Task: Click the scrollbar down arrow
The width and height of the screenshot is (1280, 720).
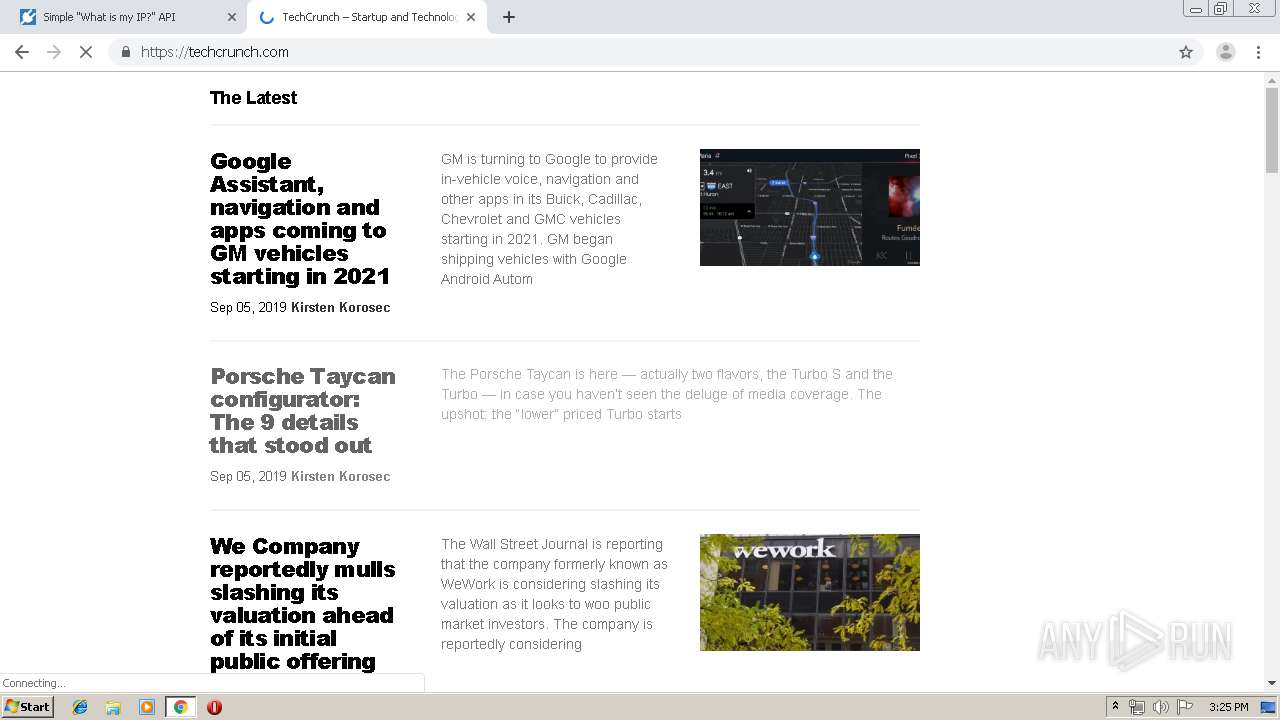Action: click(1272, 683)
